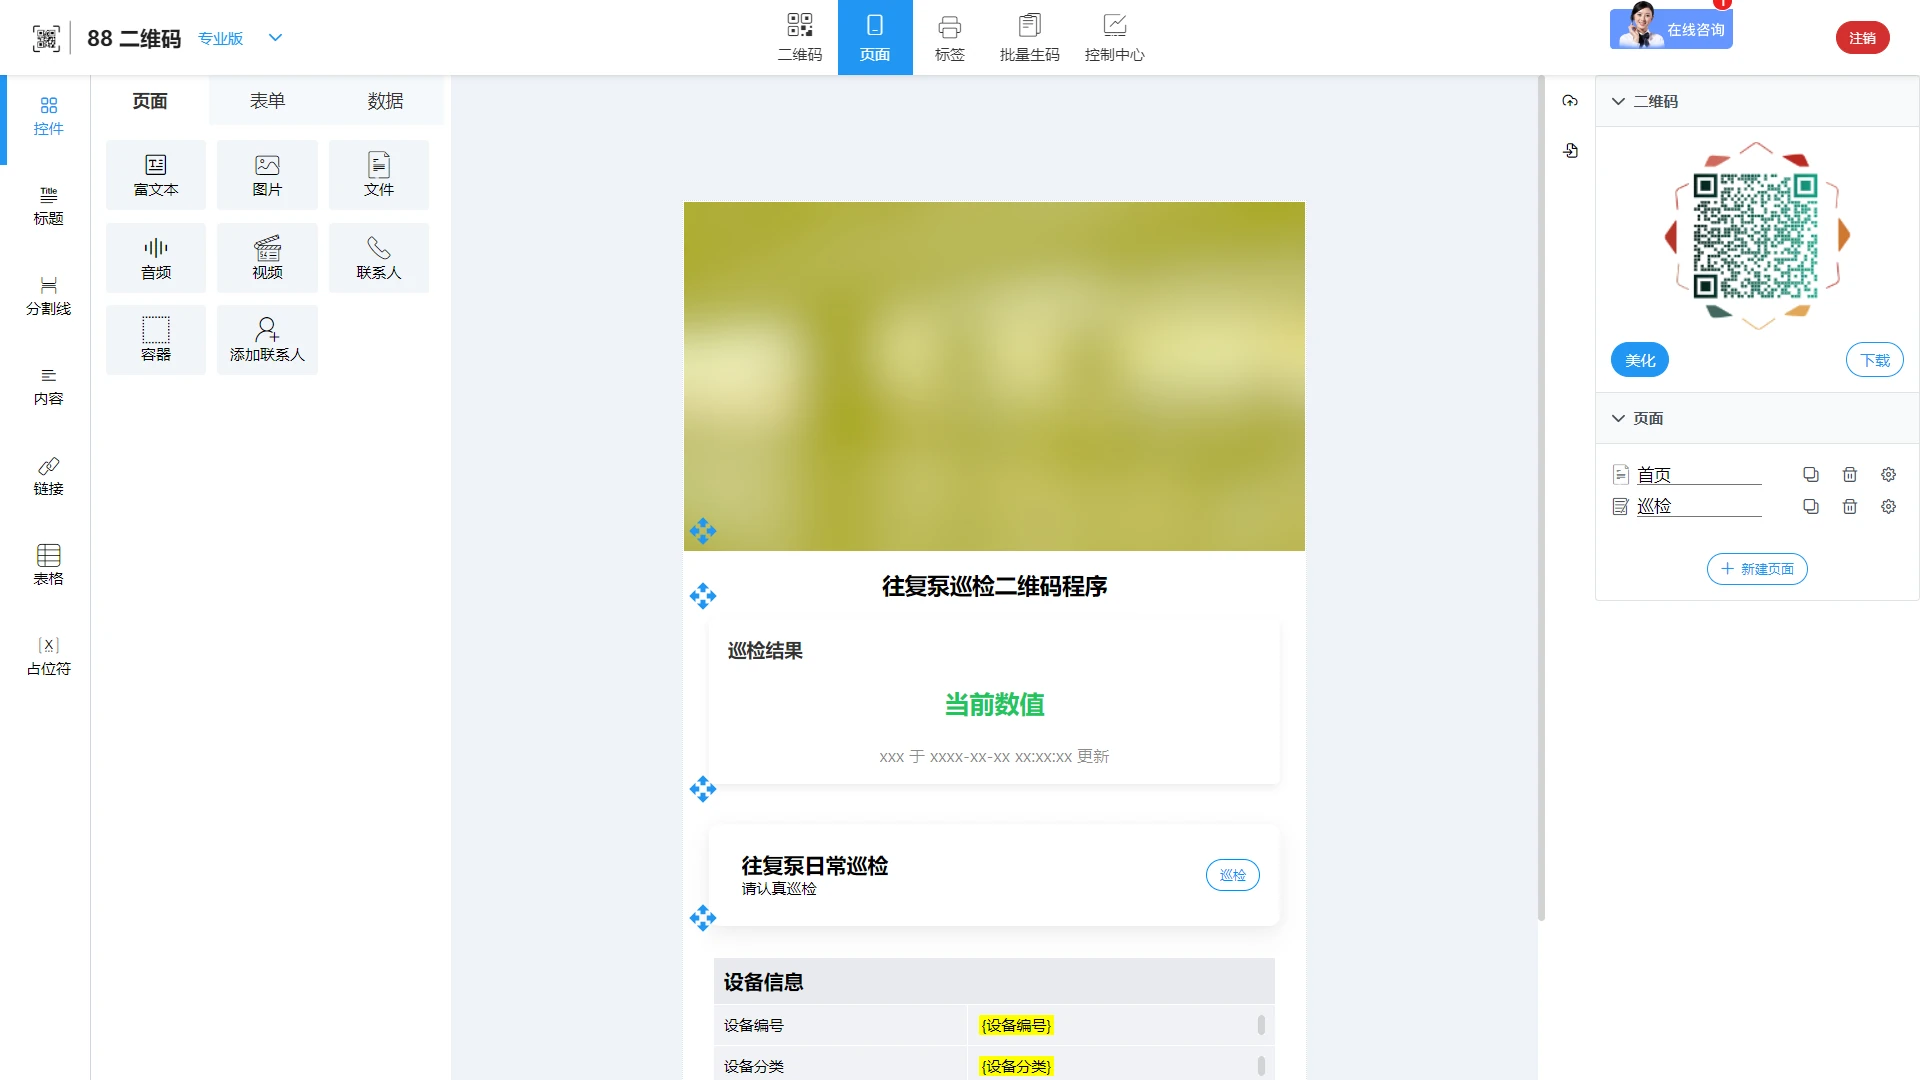
Task: Click the 新建页面 button
Action: pyautogui.click(x=1756, y=569)
